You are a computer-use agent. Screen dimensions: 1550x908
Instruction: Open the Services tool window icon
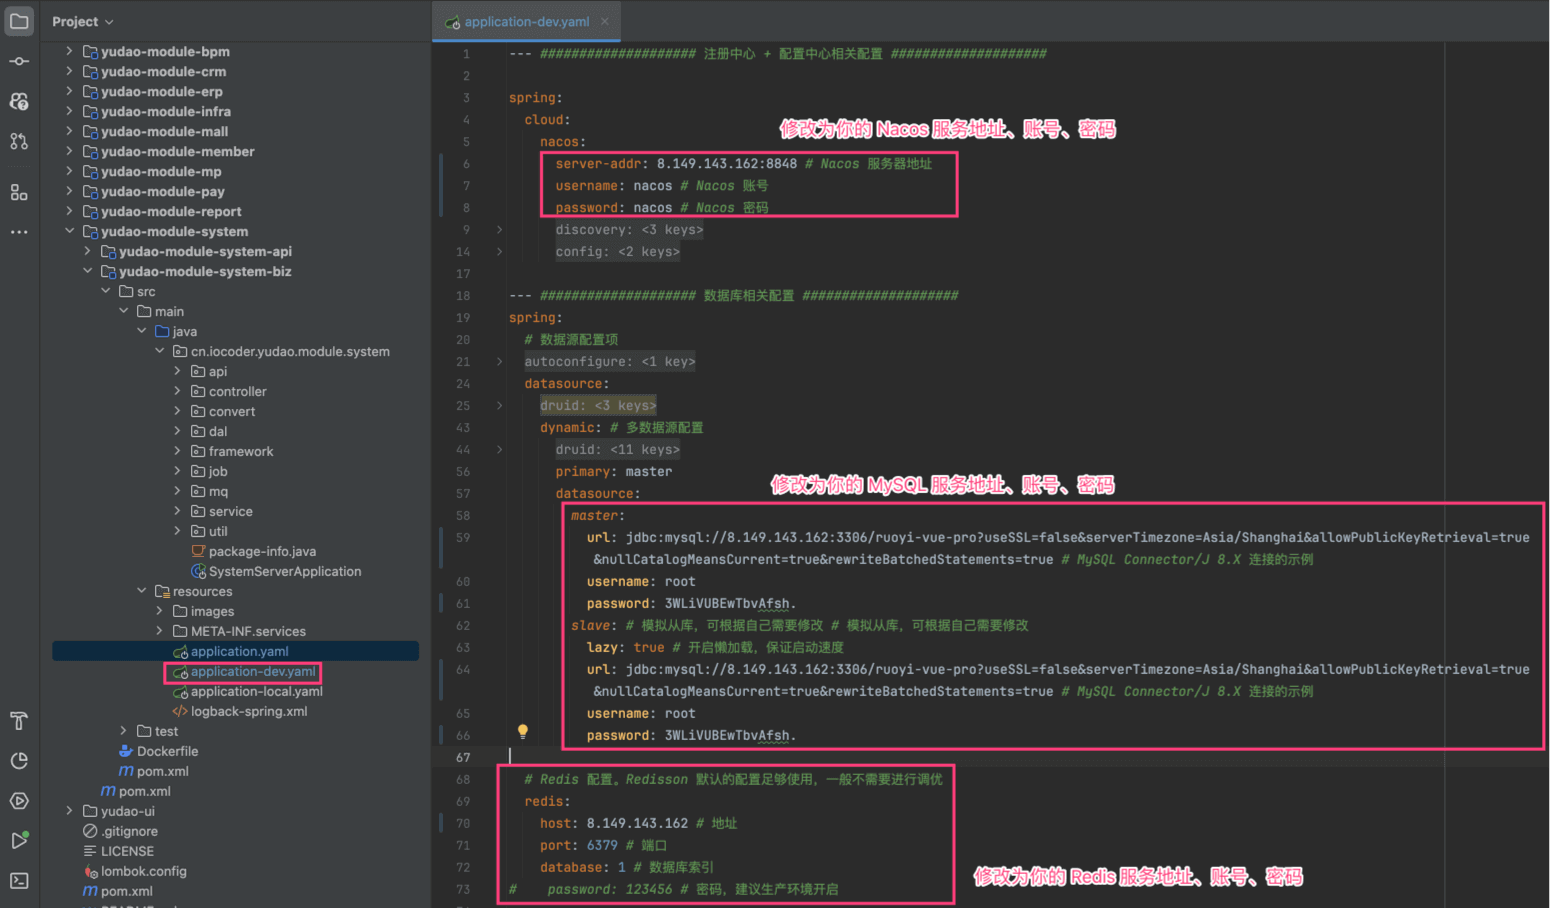click(19, 801)
